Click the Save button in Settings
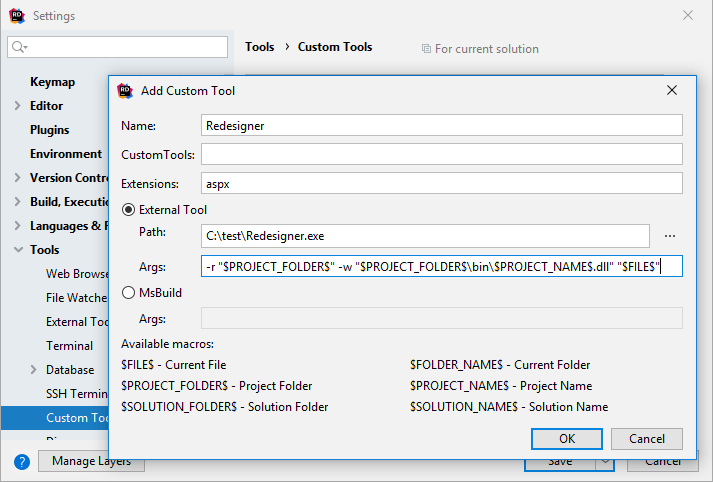Viewport: 713px width, 482px height. pos(560,462)
